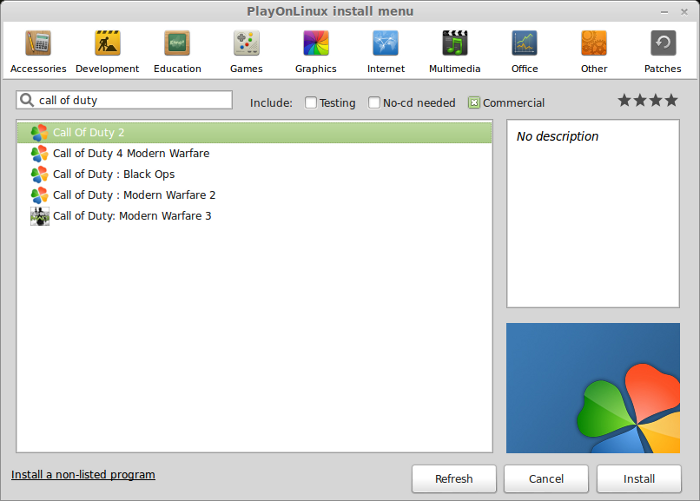Viewport: 700px width, 501px height.
Task: Uncheck the Commercial checkbox
Action: pos(474,103)
